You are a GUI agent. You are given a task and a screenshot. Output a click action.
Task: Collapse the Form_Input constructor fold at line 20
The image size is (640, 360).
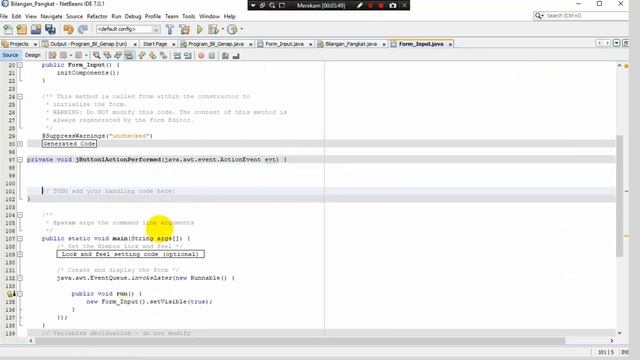click(20, 65)
